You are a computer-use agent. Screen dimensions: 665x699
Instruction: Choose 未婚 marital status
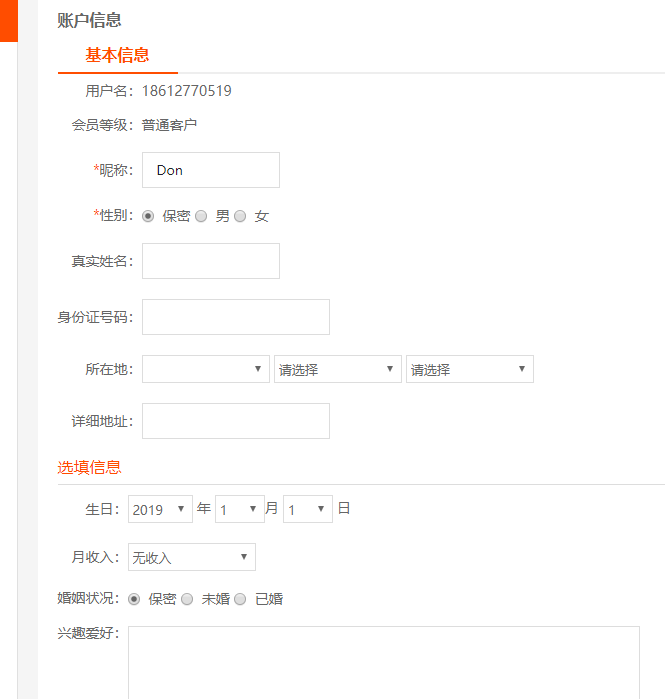pyautogui.click(x=187, y=599)
